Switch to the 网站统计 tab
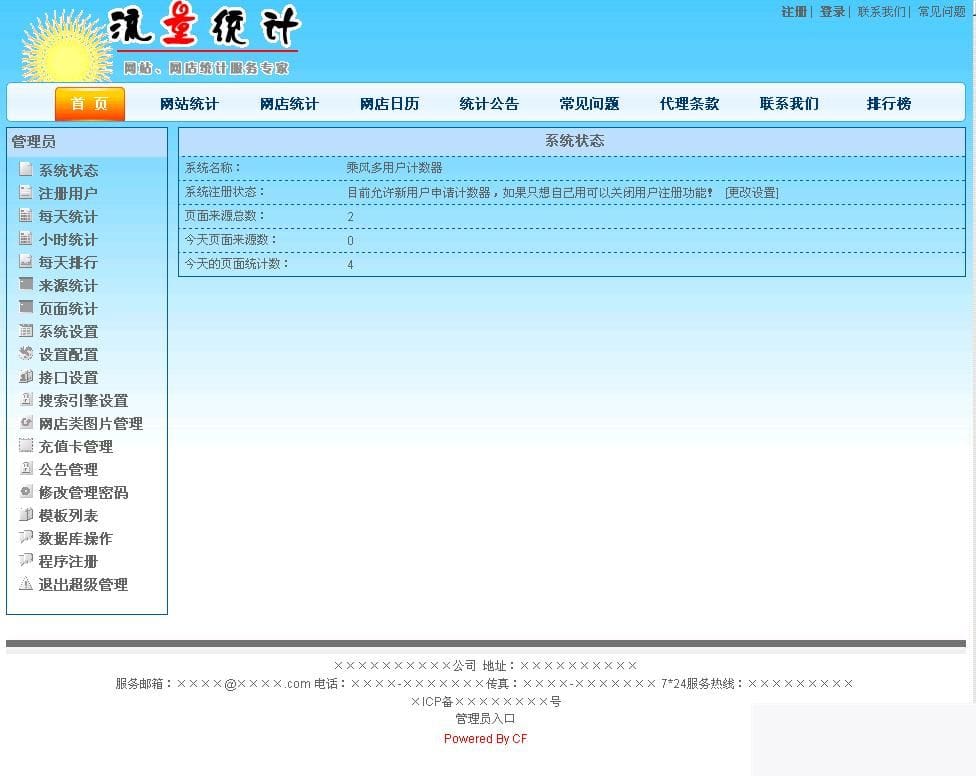 [x=189, y=103]
